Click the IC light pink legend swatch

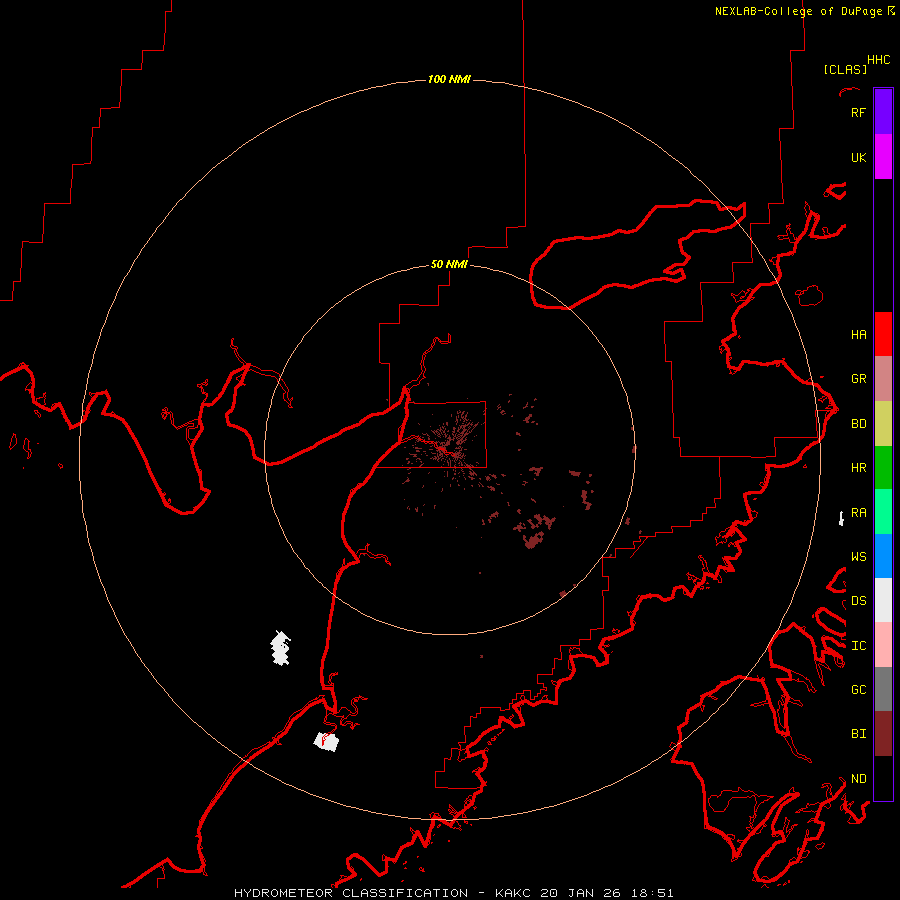[x=883, y=645]
